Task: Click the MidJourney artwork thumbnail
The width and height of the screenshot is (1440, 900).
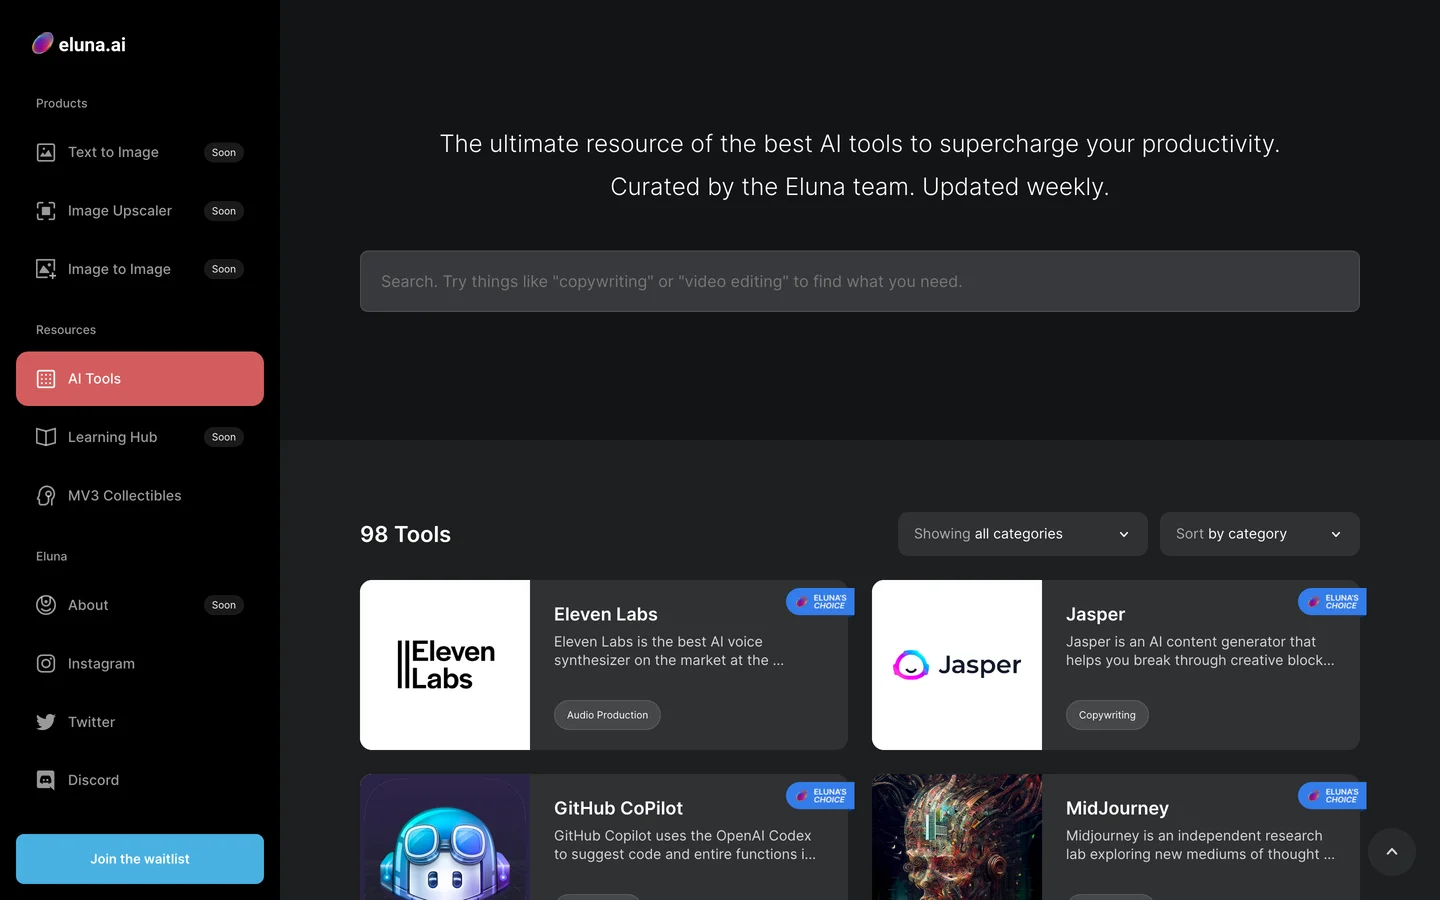Action: pyautogui.click(x=957, y=837)
